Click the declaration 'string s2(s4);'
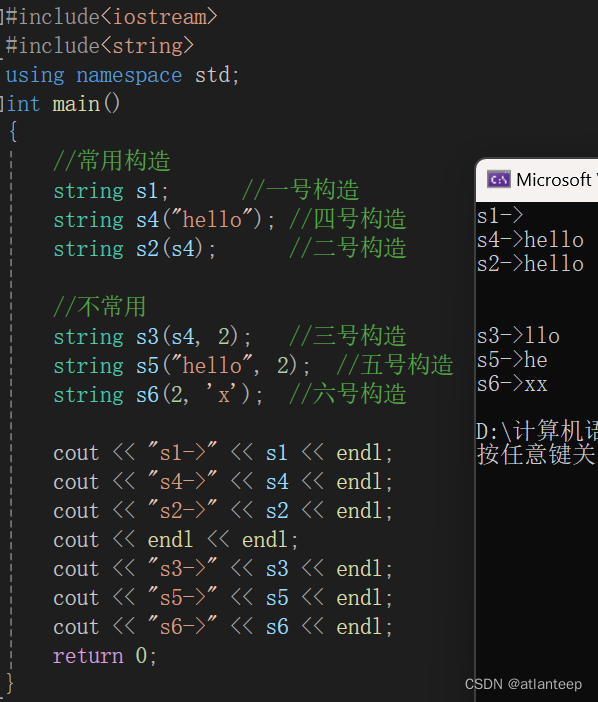Screen dimensions: 598x702 (x=135, y=249)
